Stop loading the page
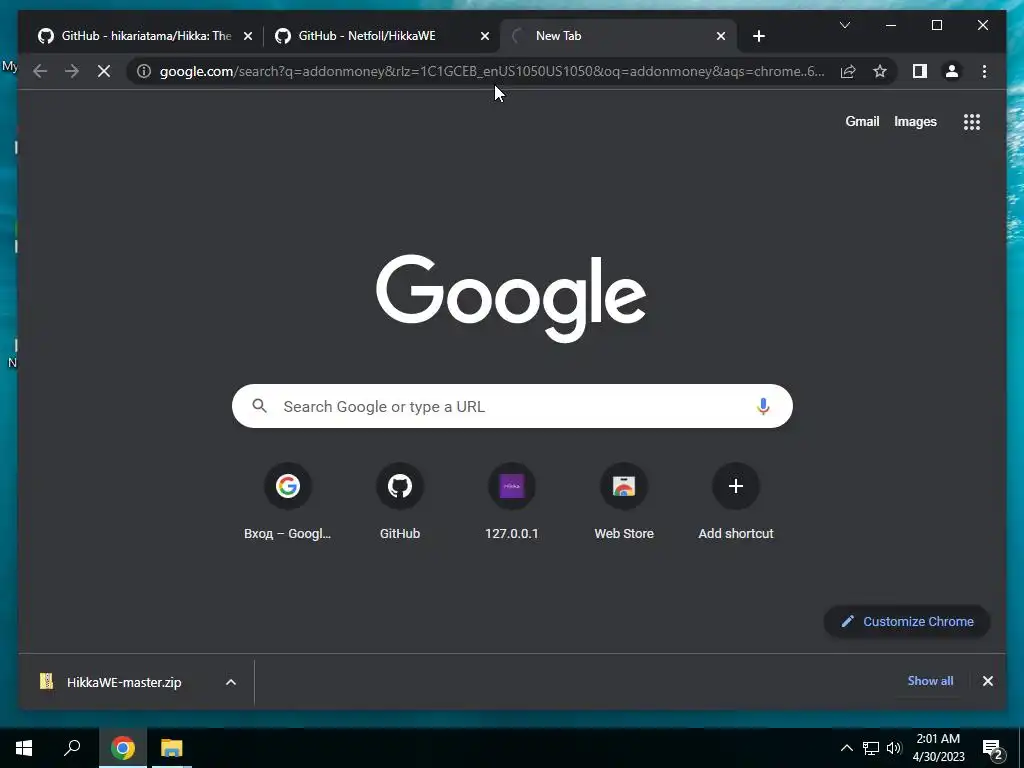Viewport: 1024px width, 768px height. pos(104,71)
